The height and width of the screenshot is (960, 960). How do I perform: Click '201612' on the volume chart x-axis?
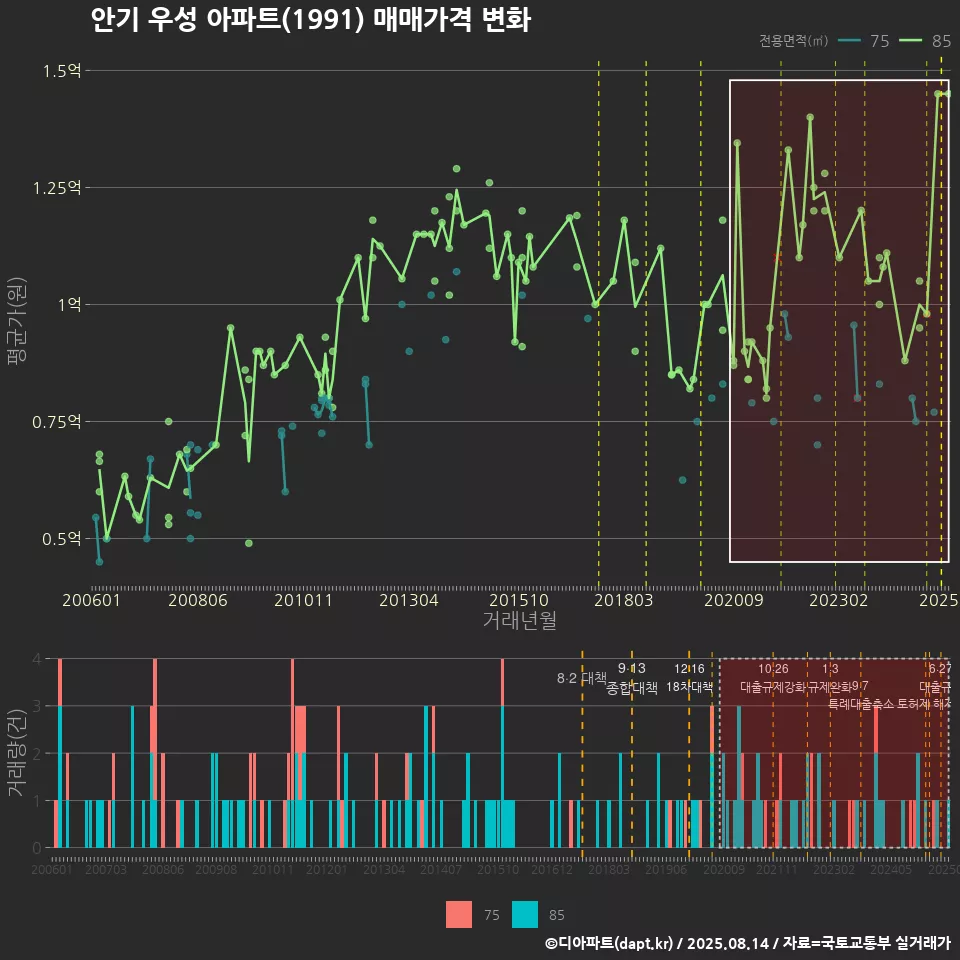point(552,869)
